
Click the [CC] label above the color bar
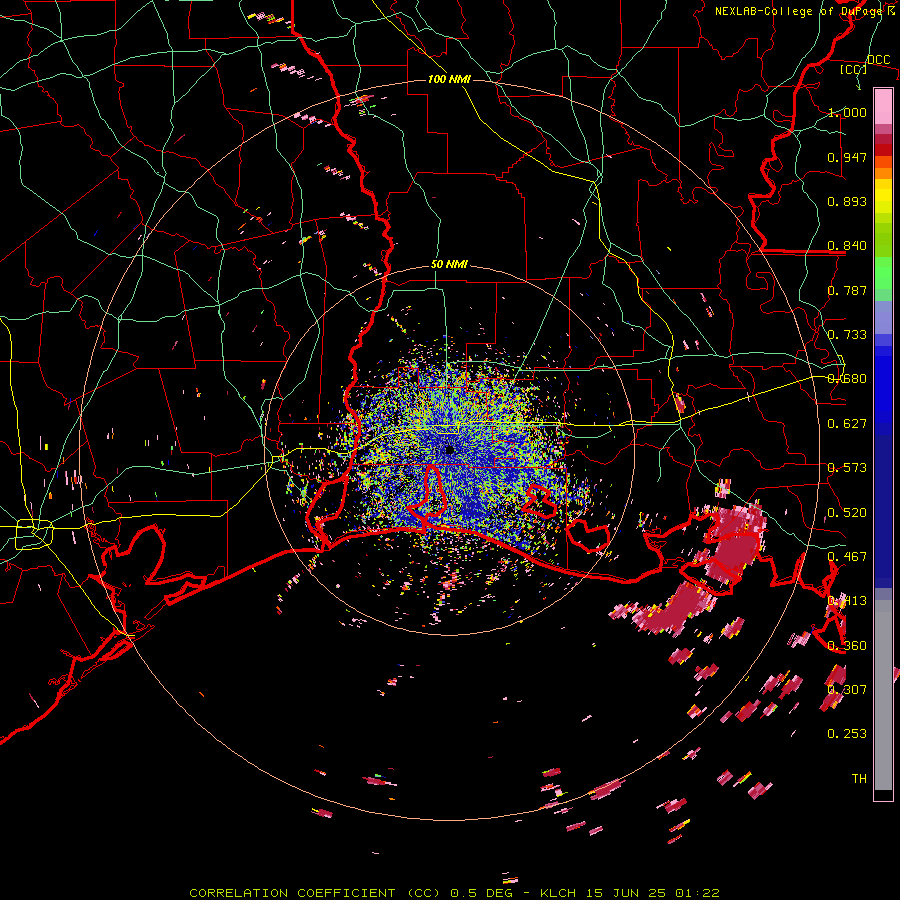point(854,69)
